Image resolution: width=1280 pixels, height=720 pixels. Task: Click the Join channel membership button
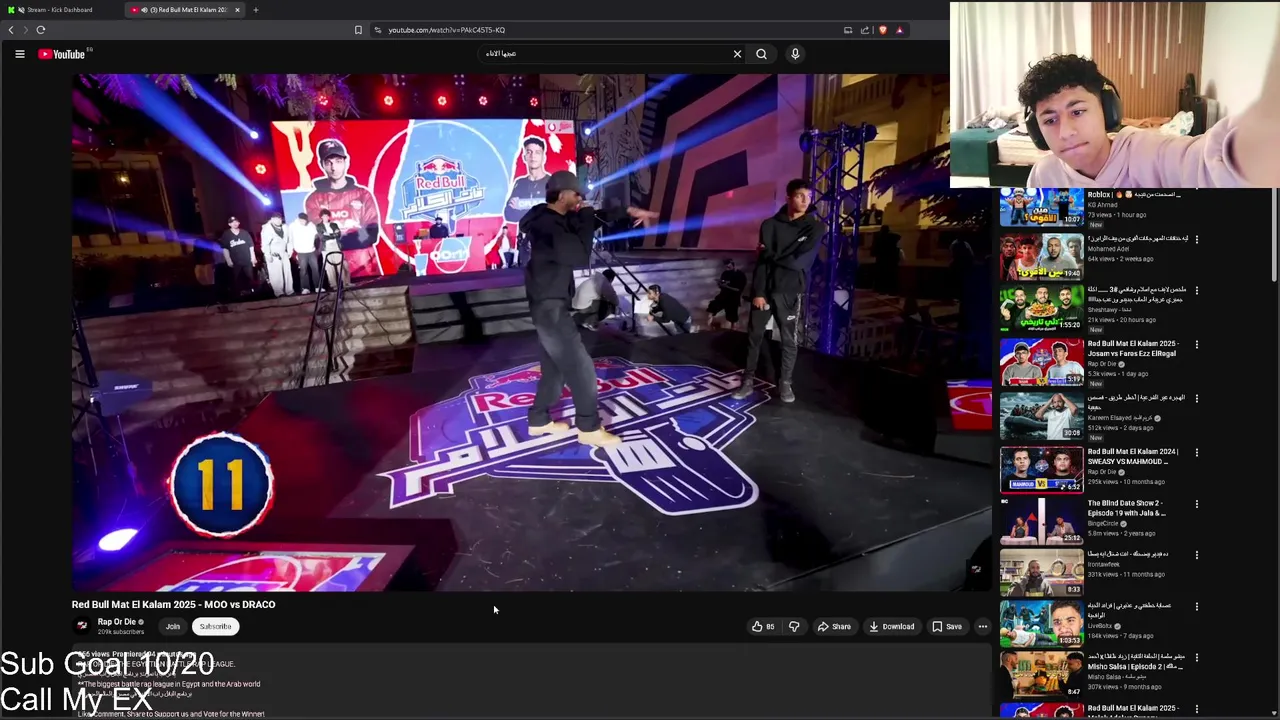[x=173, y=627]
